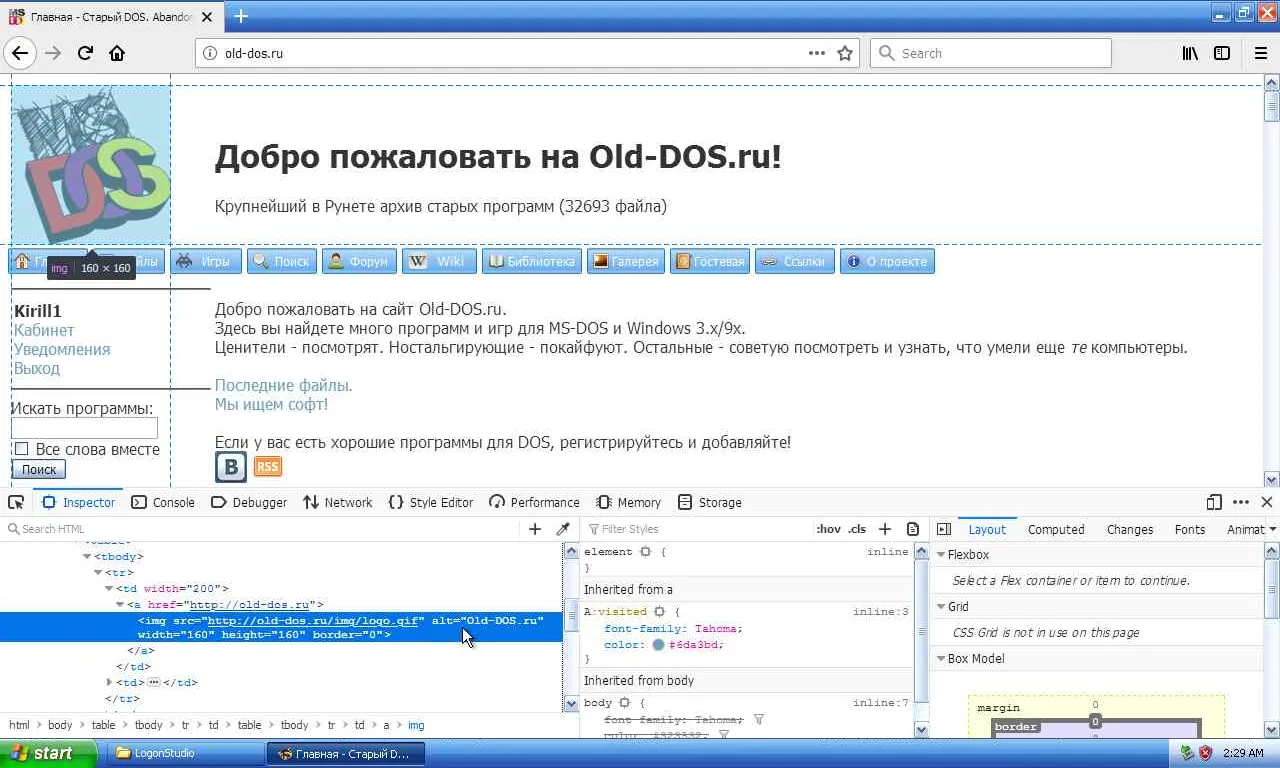This screenshot has width=1280, height=768.
Task: Click the filter icon beside overridden font-family
Action: click(x=759, y=720)
